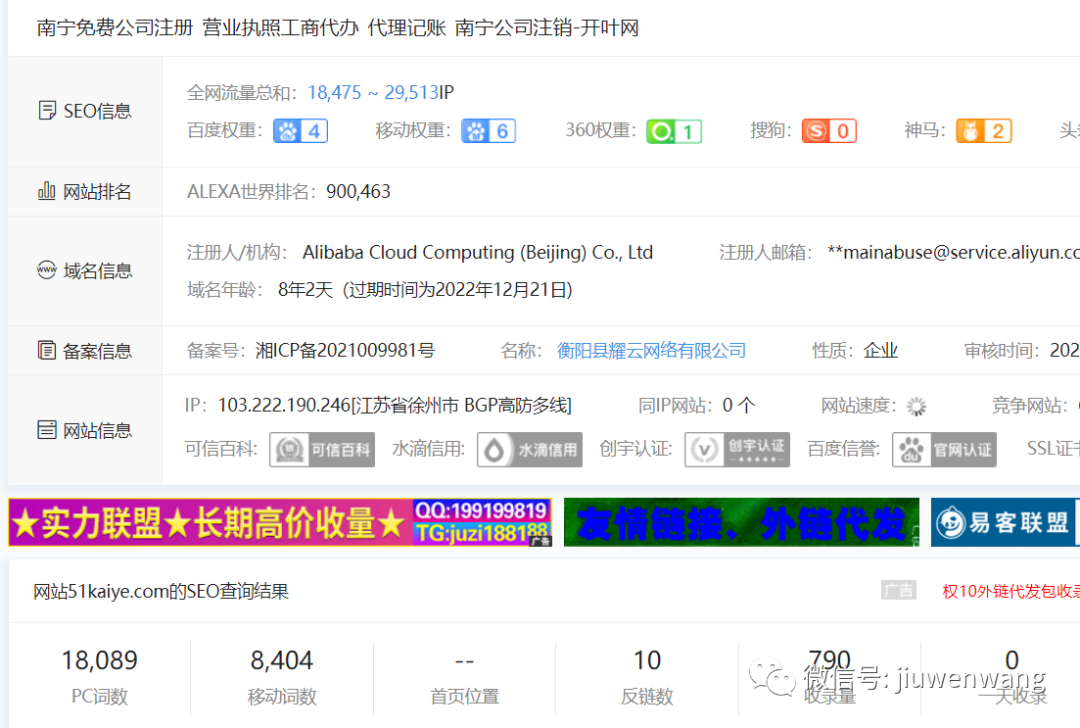Click the gray 广告 tag

click(x=898, y=590)
